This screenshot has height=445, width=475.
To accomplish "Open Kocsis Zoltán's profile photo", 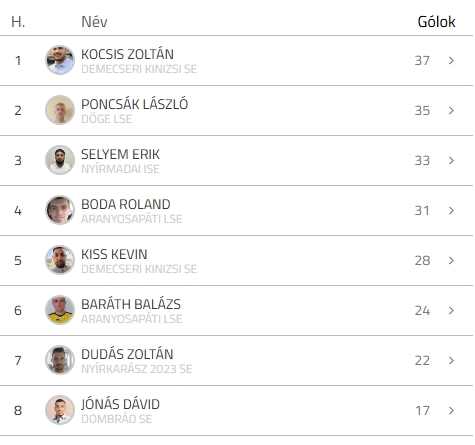I will click(60, 60).
